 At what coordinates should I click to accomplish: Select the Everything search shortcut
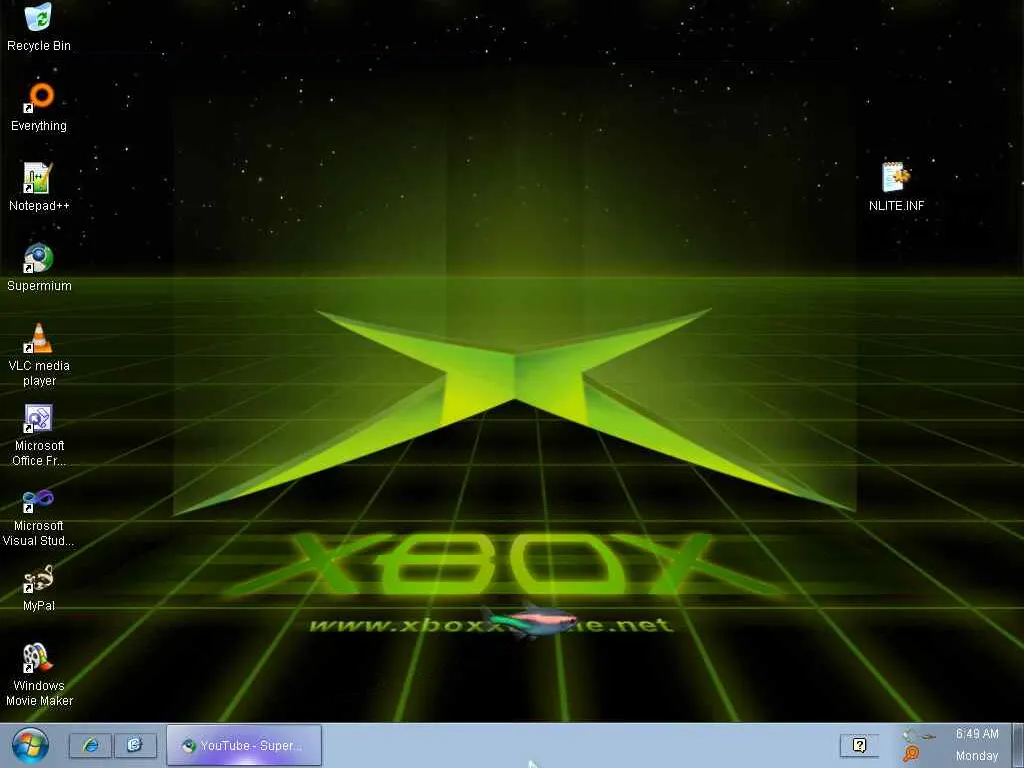[x=39, y=107]
